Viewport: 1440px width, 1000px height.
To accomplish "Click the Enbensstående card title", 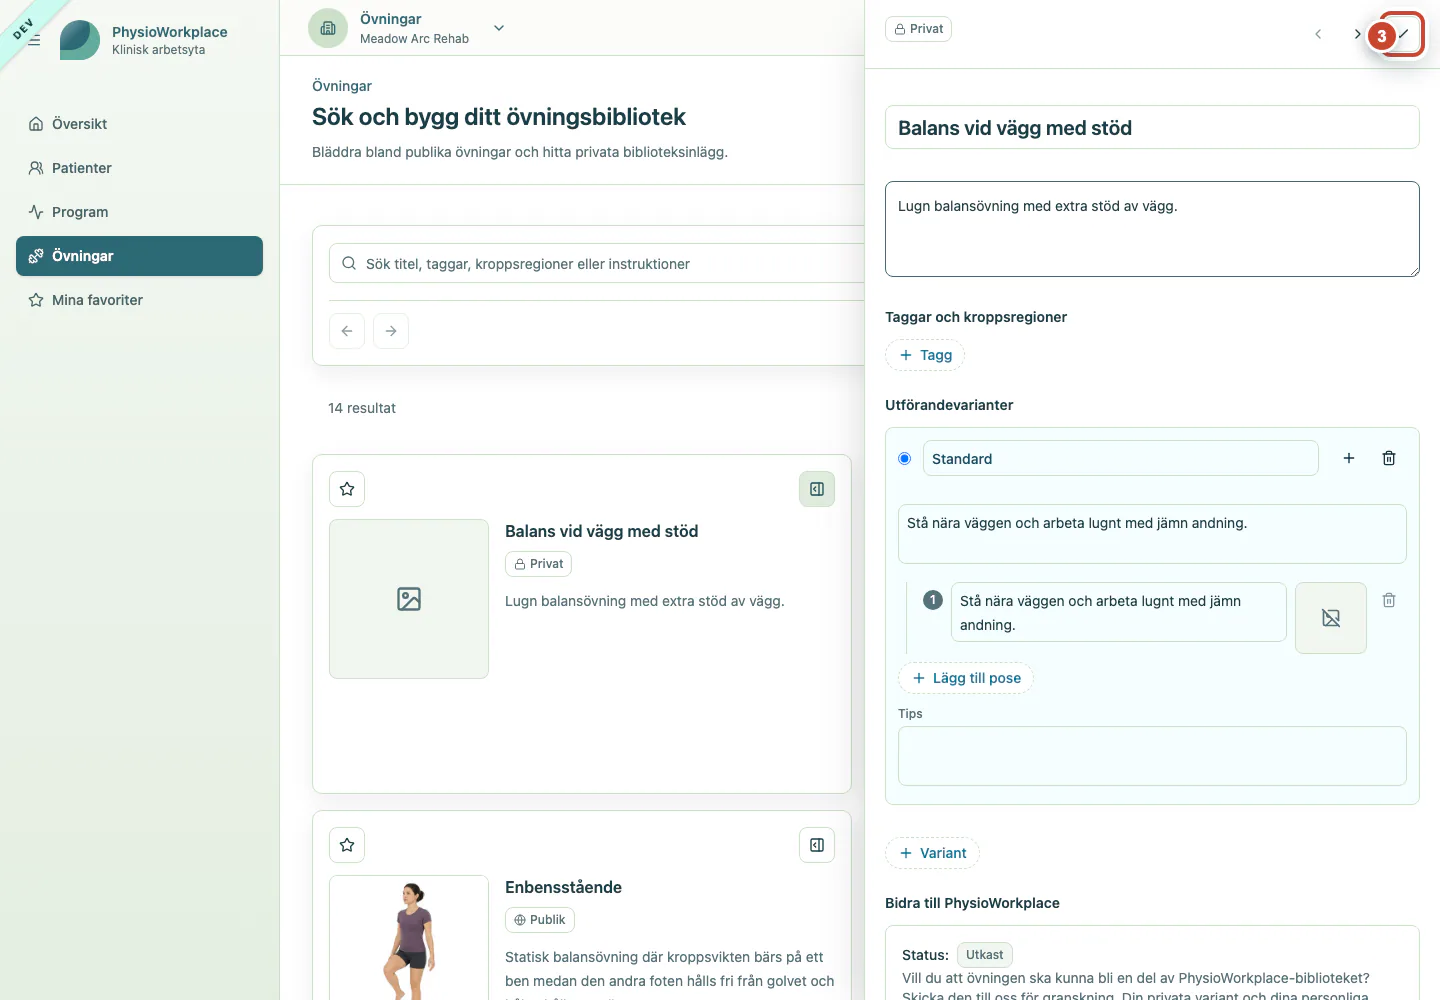I will [x=563, y=887].
